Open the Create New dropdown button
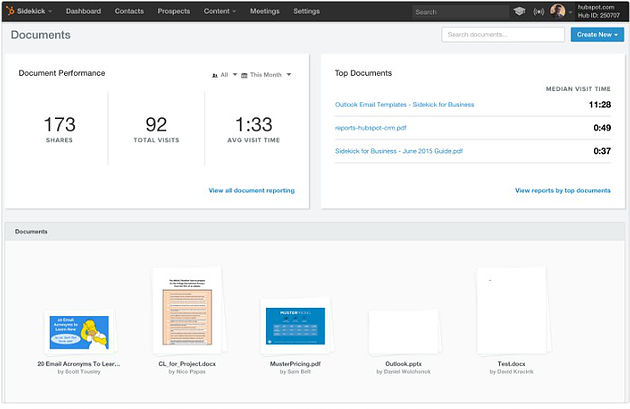 tap(597, 35)
